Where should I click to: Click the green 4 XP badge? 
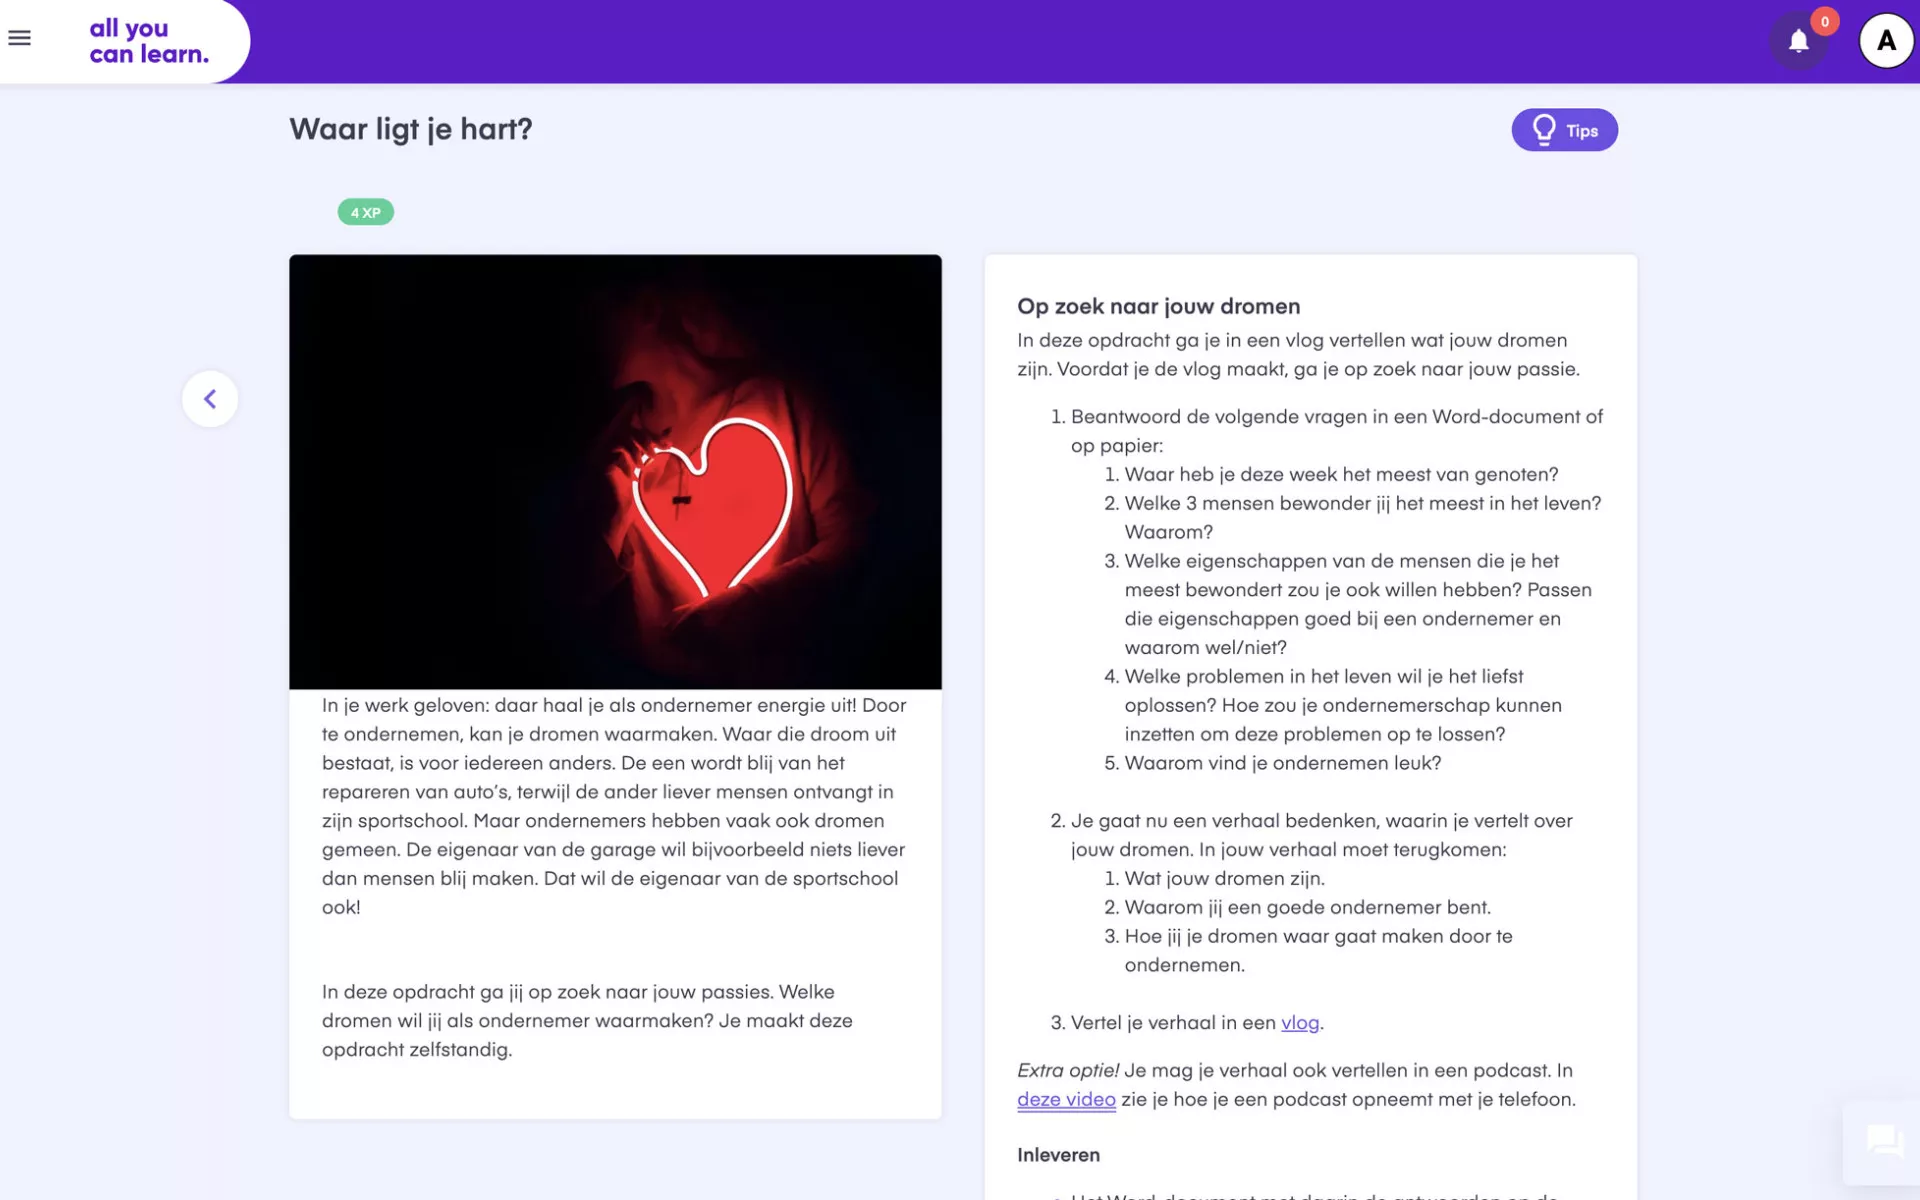(365, 212)
